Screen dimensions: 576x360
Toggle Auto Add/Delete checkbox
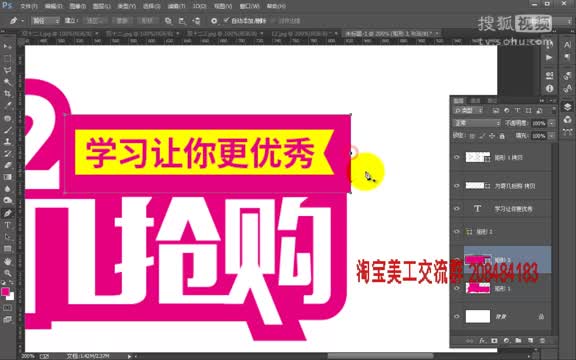226,20
